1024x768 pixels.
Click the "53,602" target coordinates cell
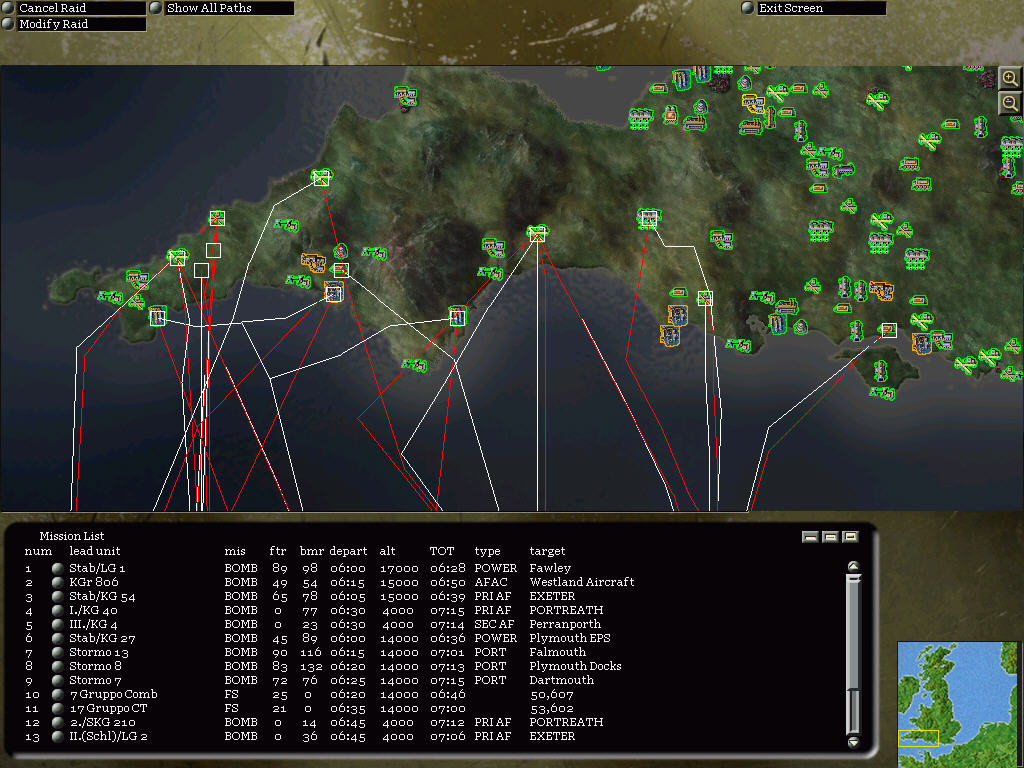click(x=552, y=708)
